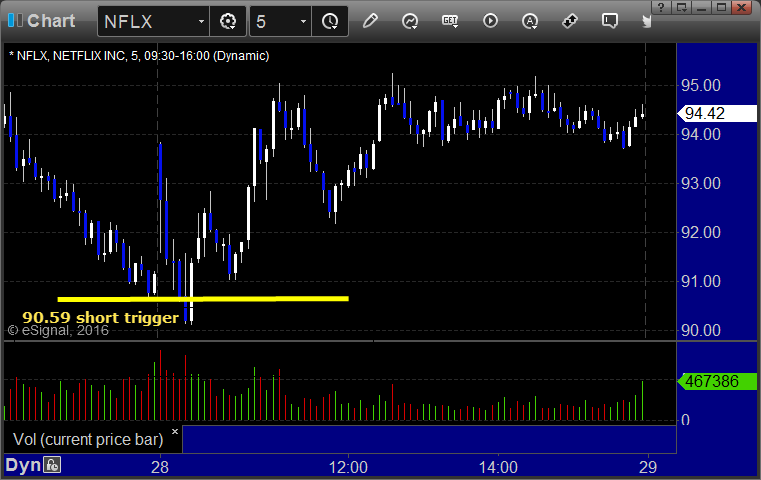This screenshot has height=480, width=761.
Task: Click the 94.42 current price marker
Action: 717,113
